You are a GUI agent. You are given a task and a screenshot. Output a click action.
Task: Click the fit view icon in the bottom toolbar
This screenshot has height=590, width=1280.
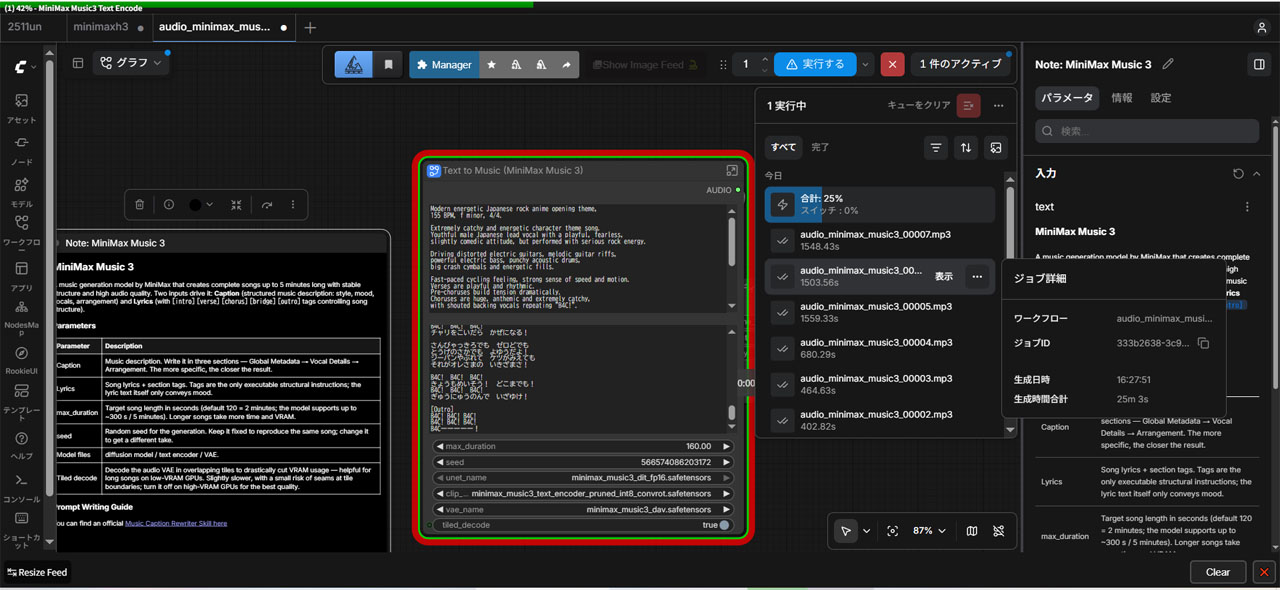[893, 531]
